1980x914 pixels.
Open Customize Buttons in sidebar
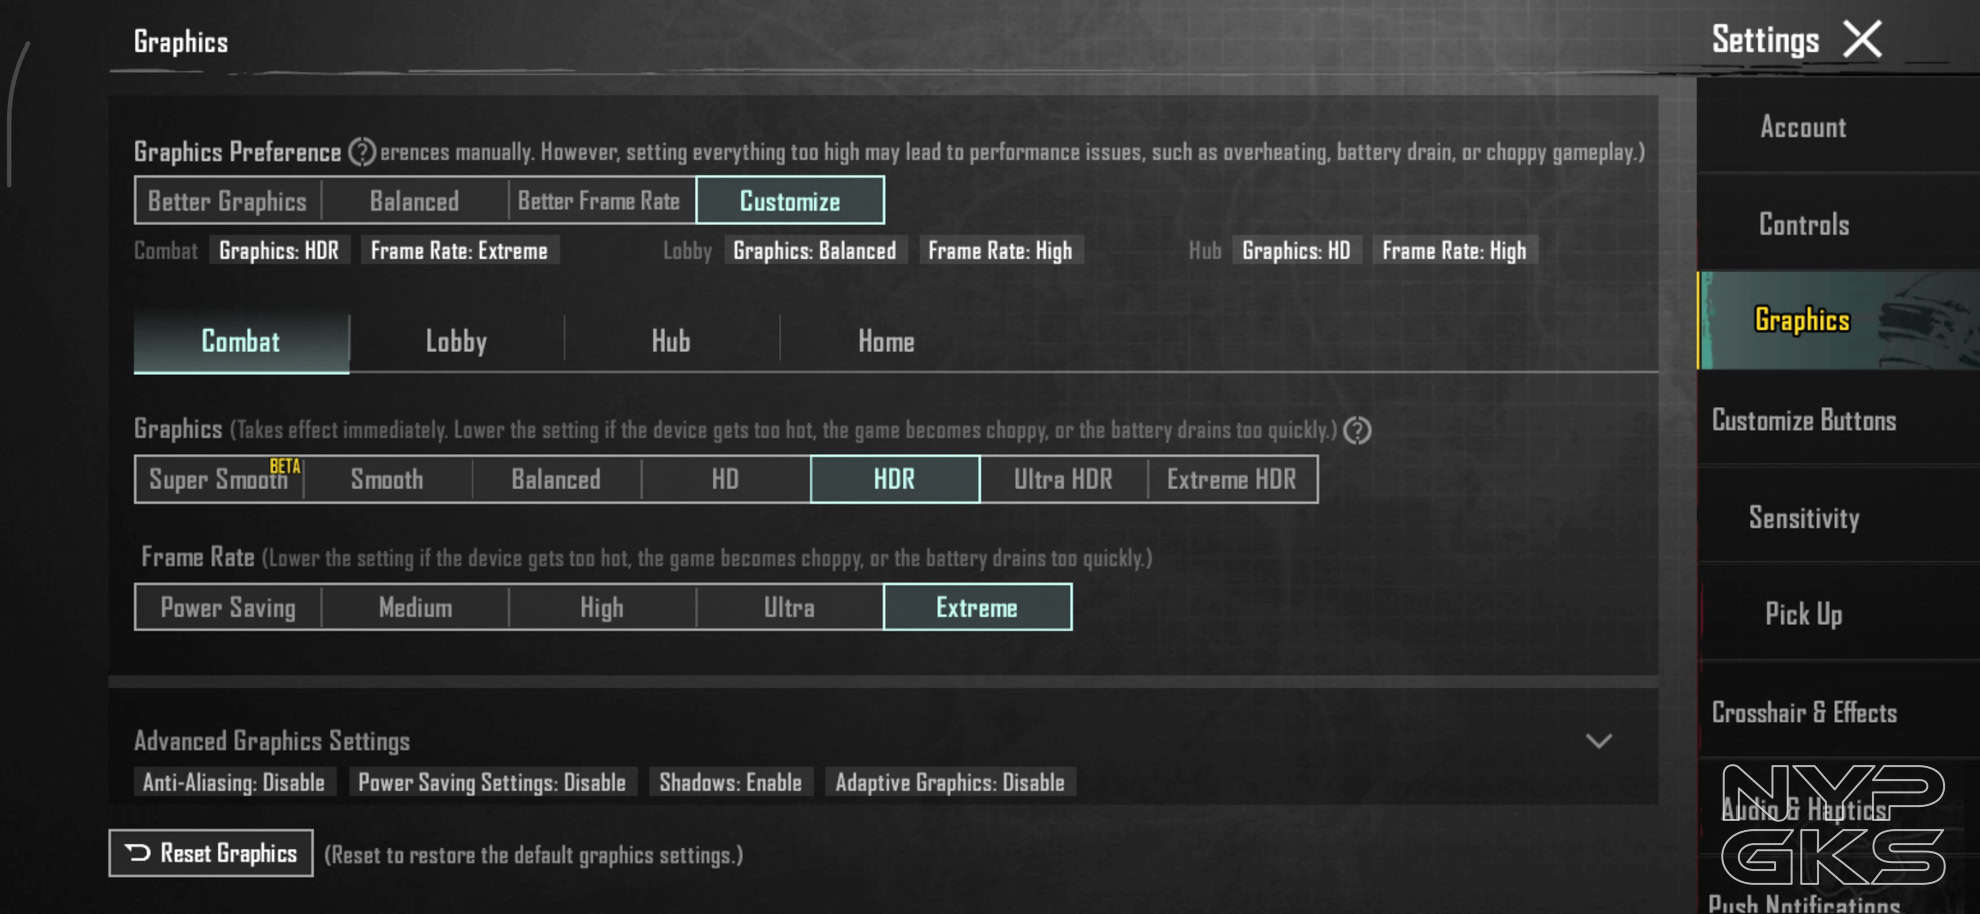coord(1804,420)
